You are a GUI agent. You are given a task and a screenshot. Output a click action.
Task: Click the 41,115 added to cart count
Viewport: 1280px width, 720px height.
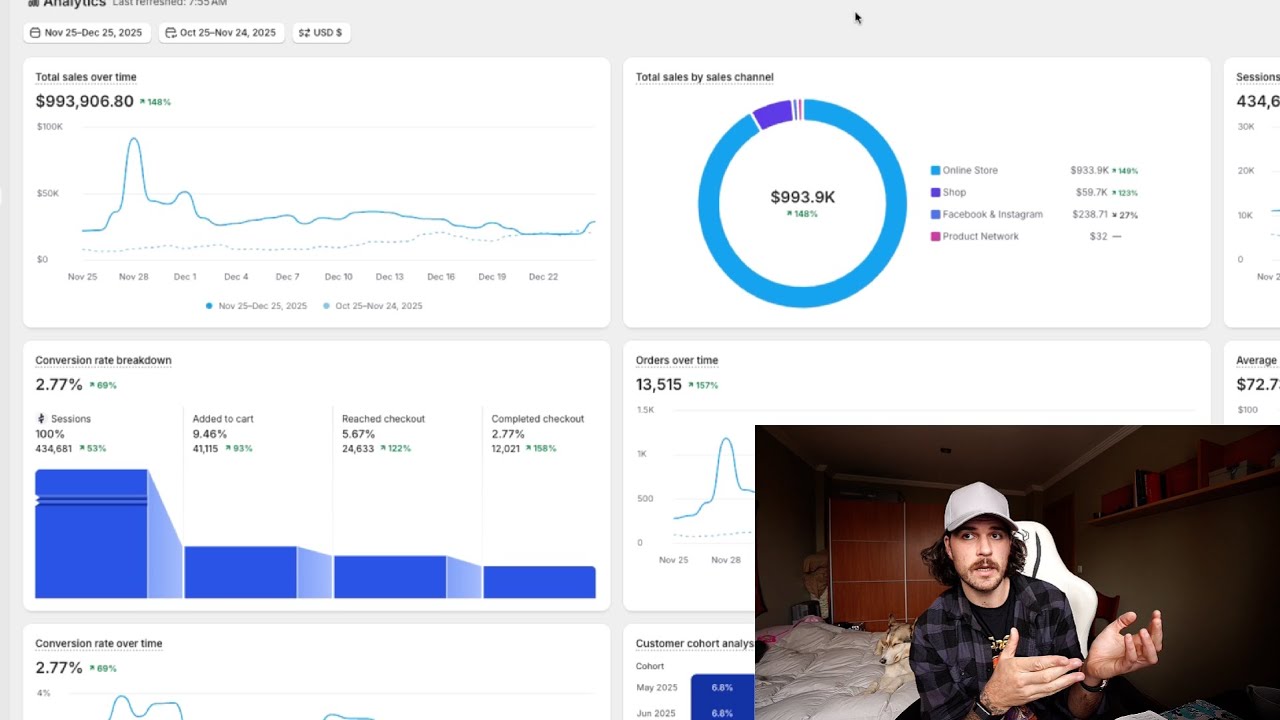[x=206, y=449]
